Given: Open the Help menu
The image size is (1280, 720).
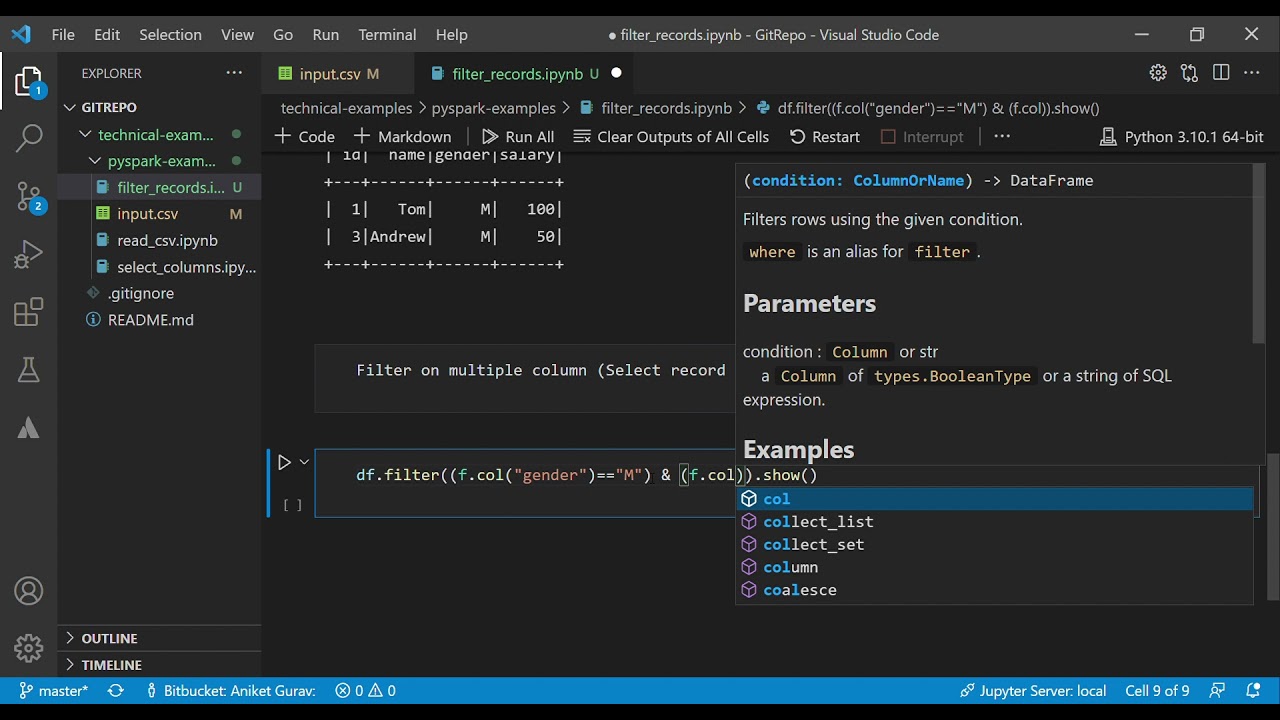Looking at the screenshot, I should click(451, 34).
